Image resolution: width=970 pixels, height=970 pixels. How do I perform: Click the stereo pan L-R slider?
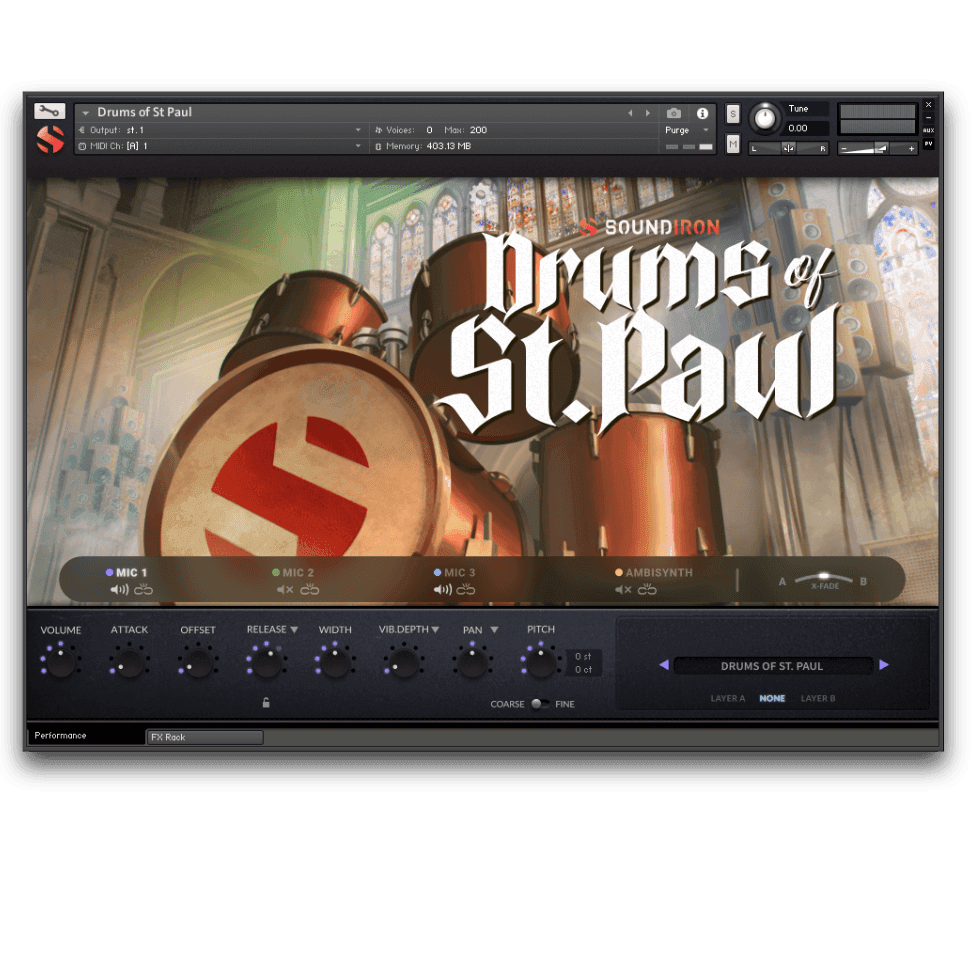coord(788,148)
